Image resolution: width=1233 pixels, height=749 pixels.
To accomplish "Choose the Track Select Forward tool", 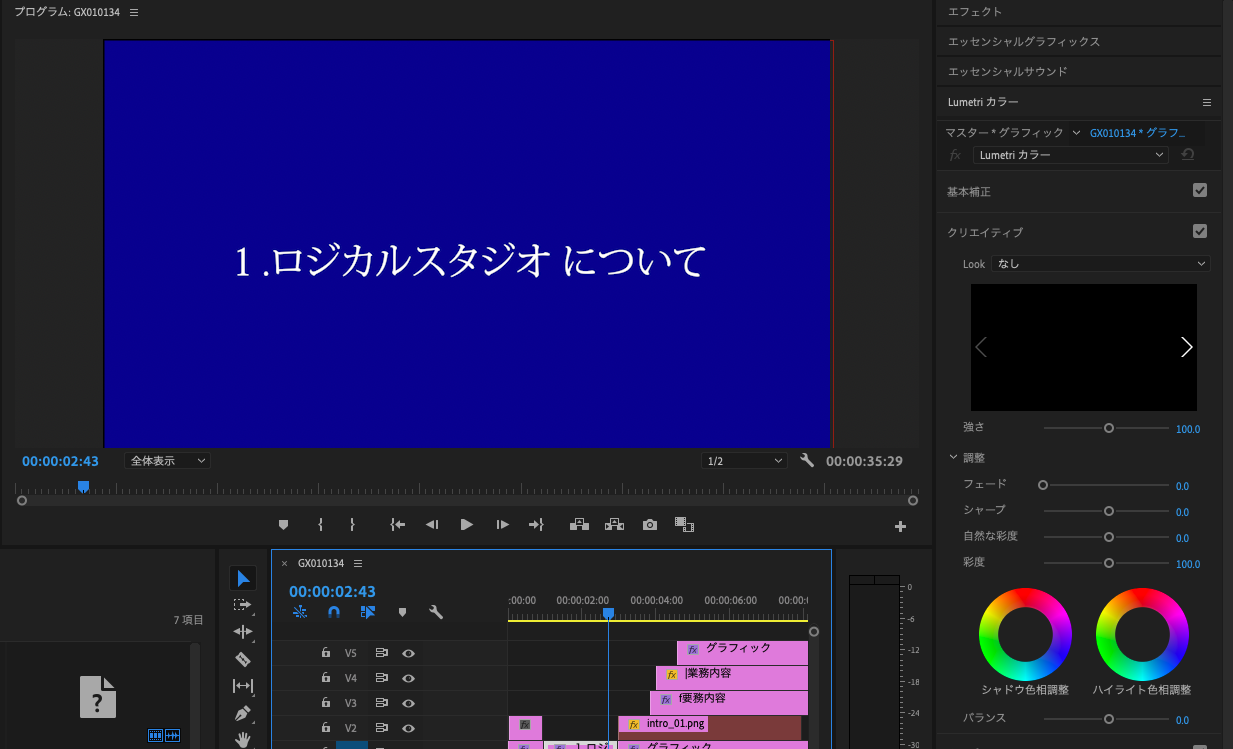I will (x=243, y=605).
